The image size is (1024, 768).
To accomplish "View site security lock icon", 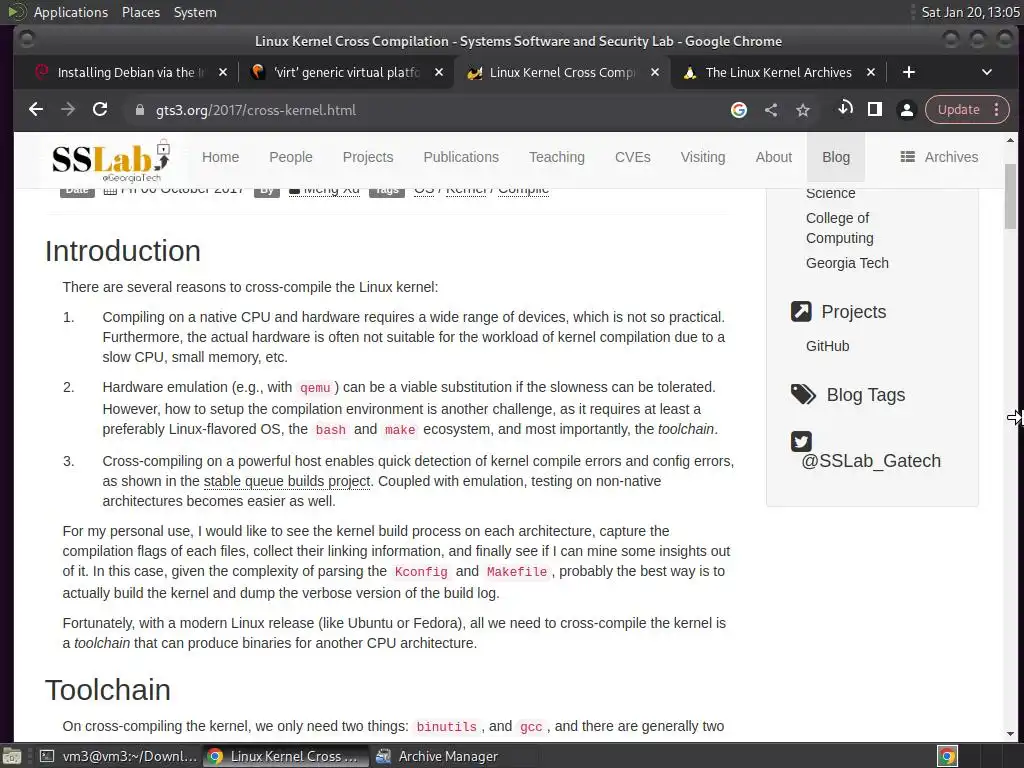I will [x=139, y=110].
